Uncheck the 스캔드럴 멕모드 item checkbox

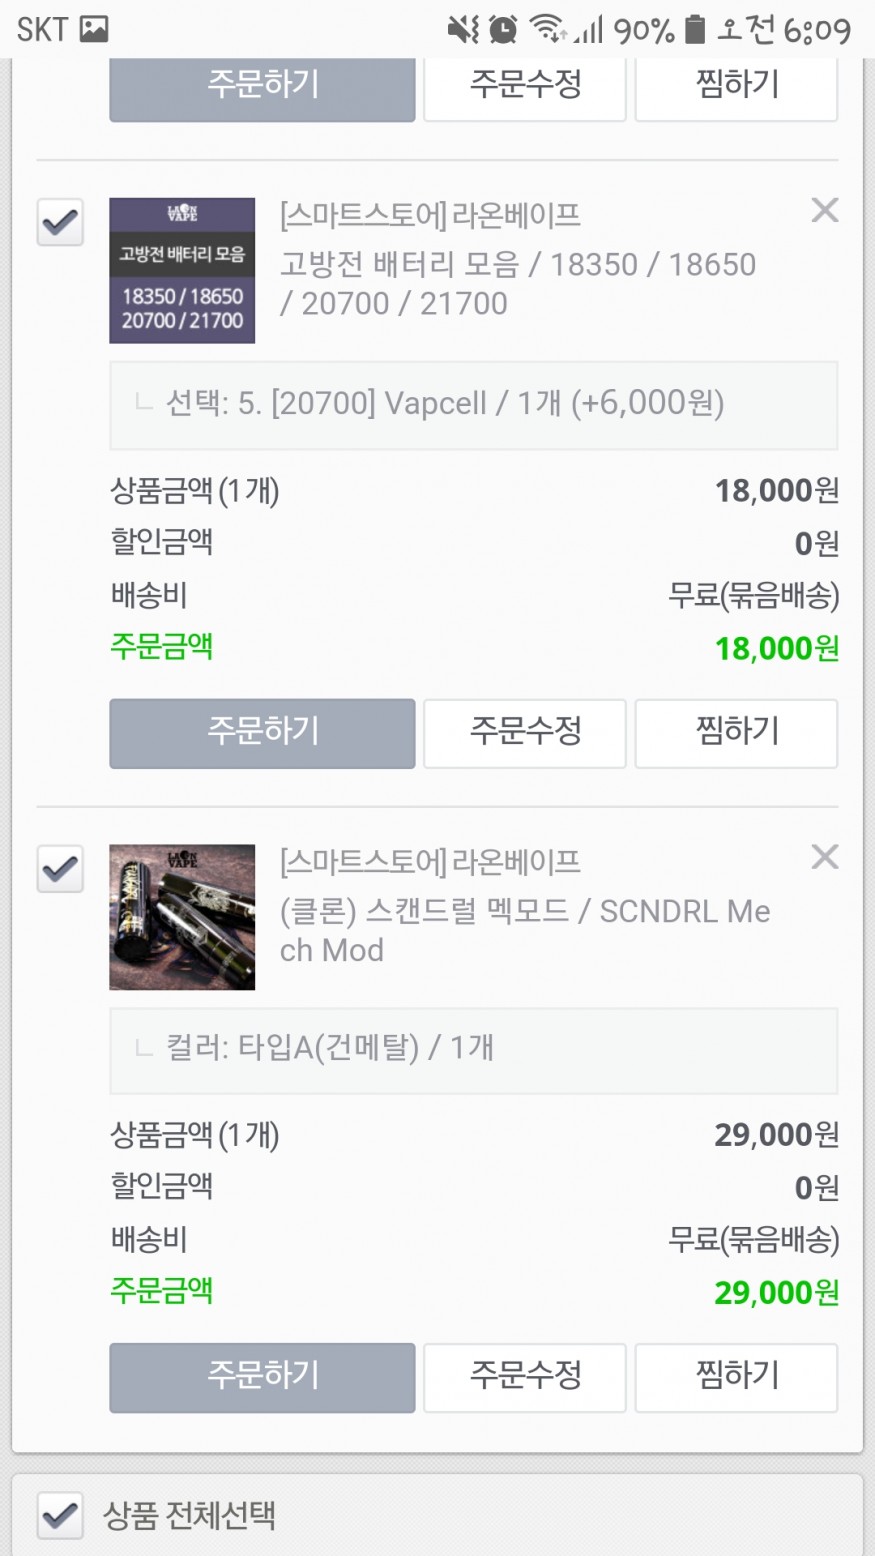point(60,868)
